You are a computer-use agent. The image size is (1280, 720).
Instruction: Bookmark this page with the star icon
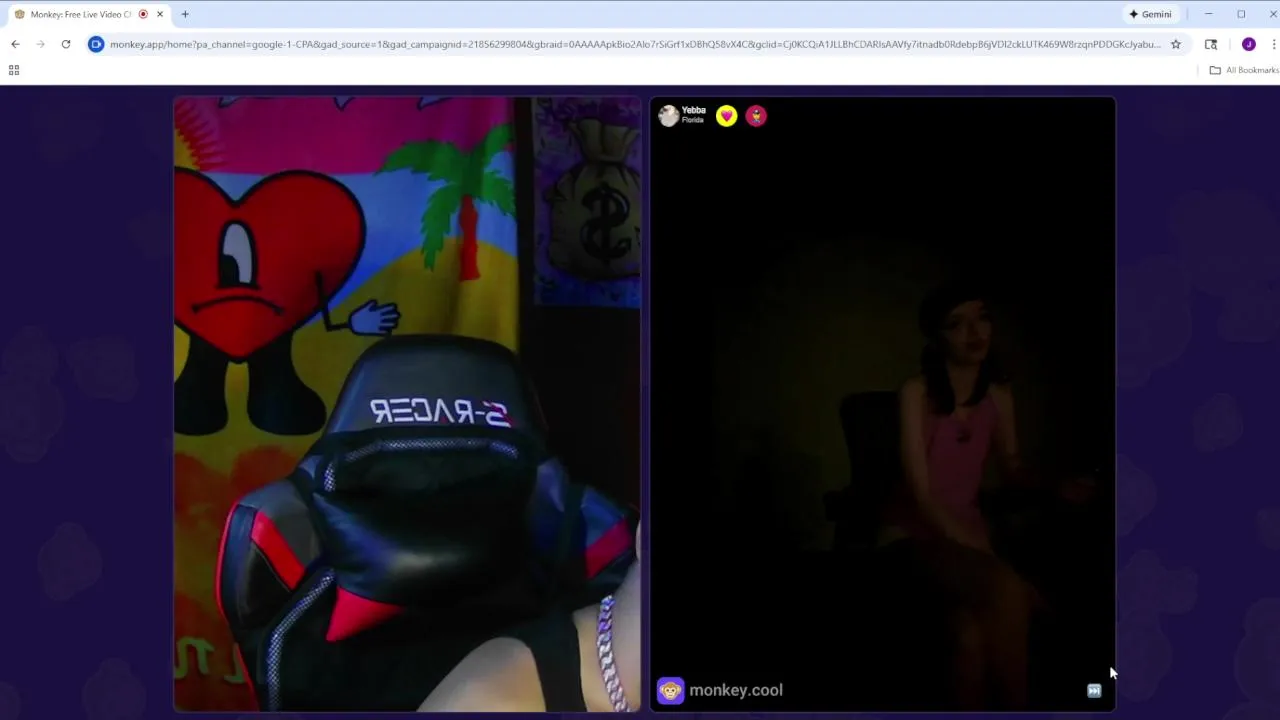click(1176, 44)
